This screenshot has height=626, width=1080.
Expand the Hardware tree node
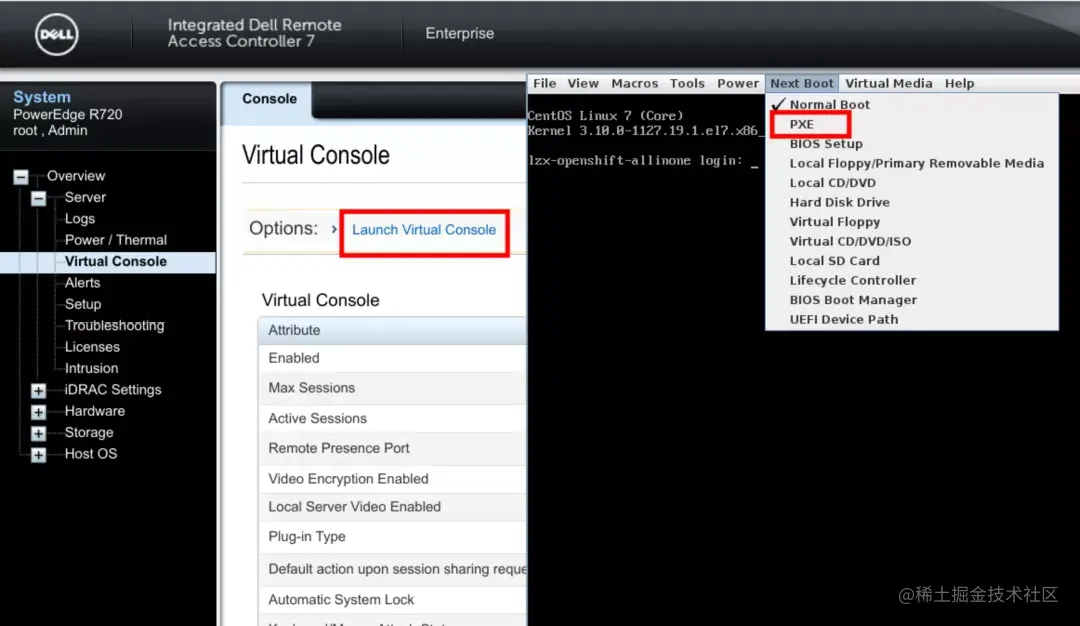39,412
